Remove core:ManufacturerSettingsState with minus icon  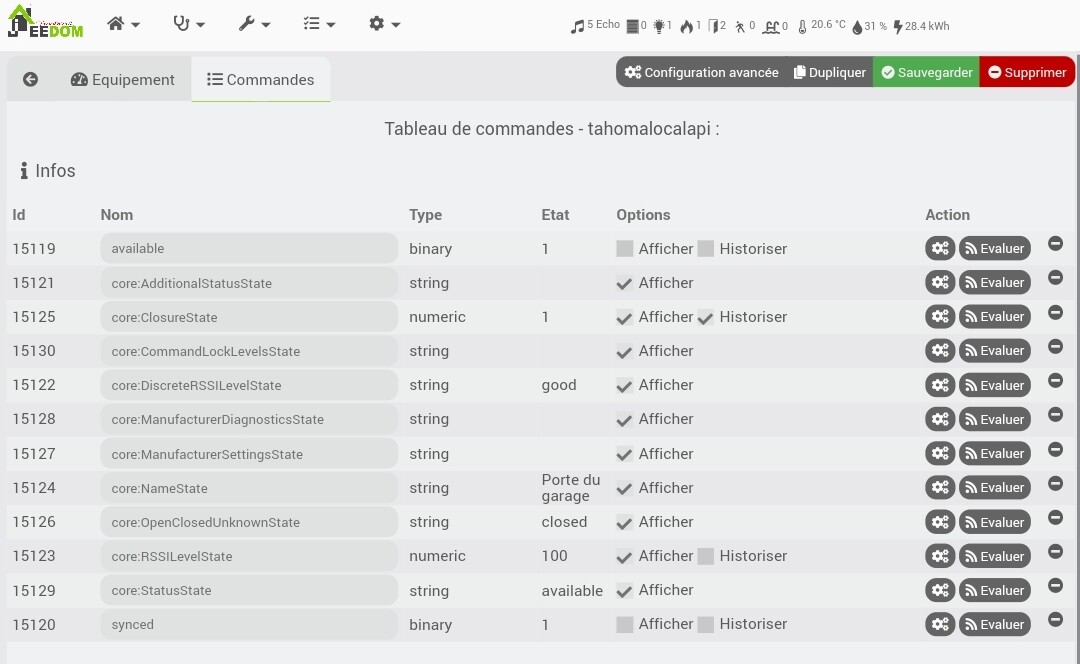[1055, 449]
